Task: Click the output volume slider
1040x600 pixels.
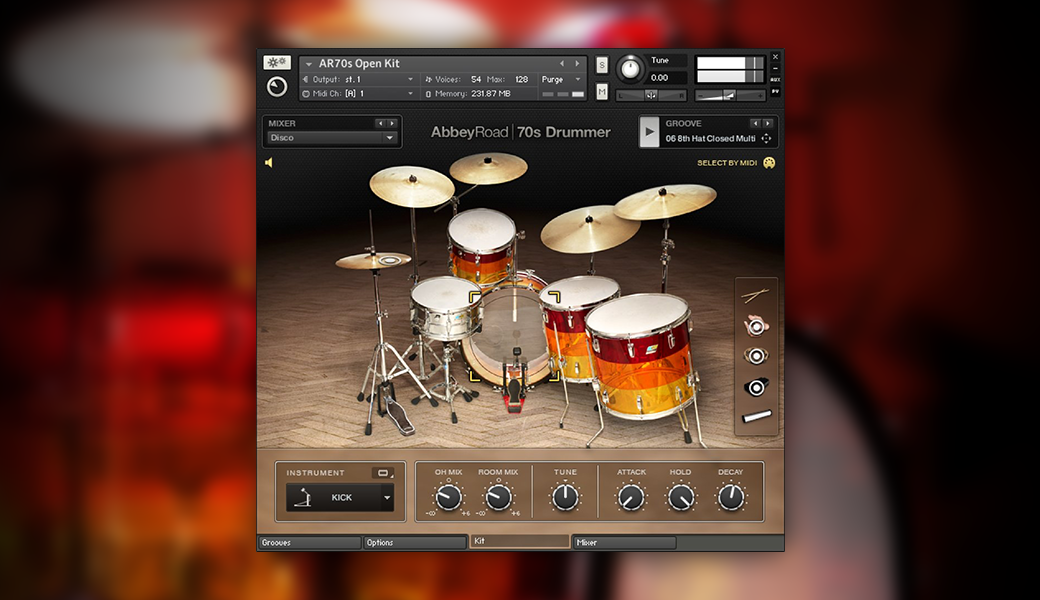Action: (730, 95)
